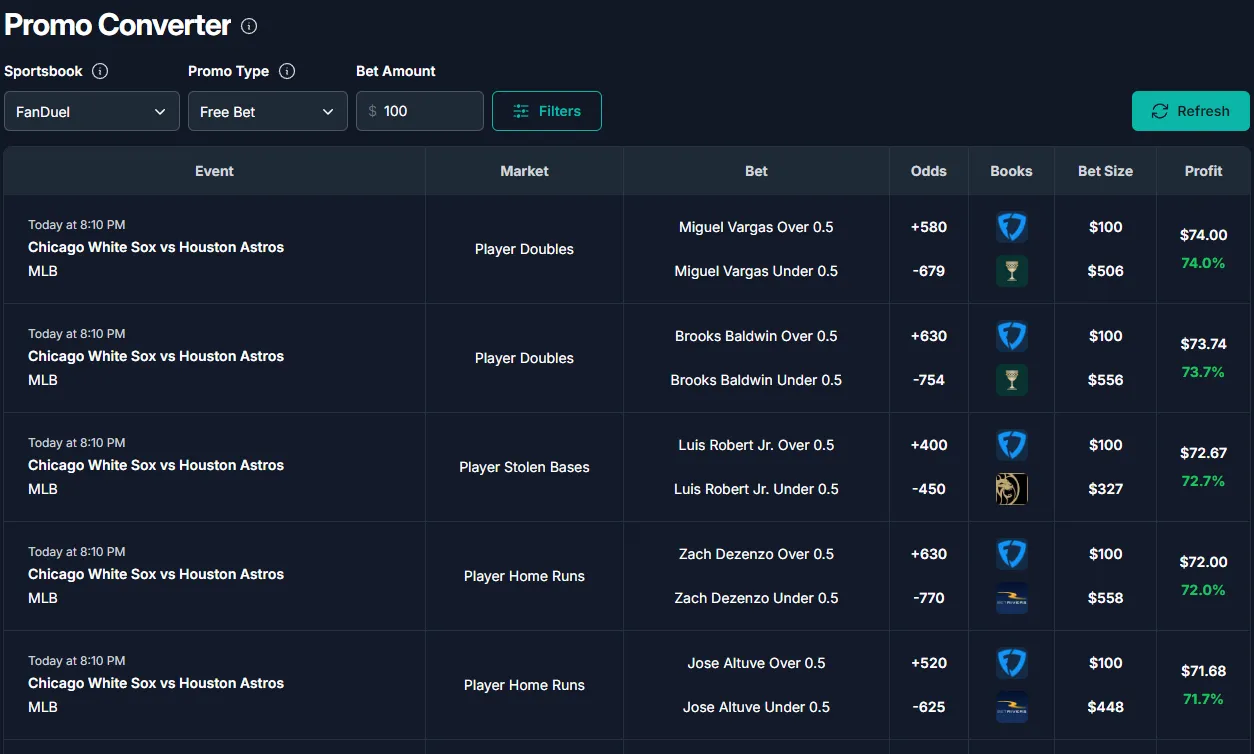Click the info icon beside Promo Converter title

coord(249,26)
